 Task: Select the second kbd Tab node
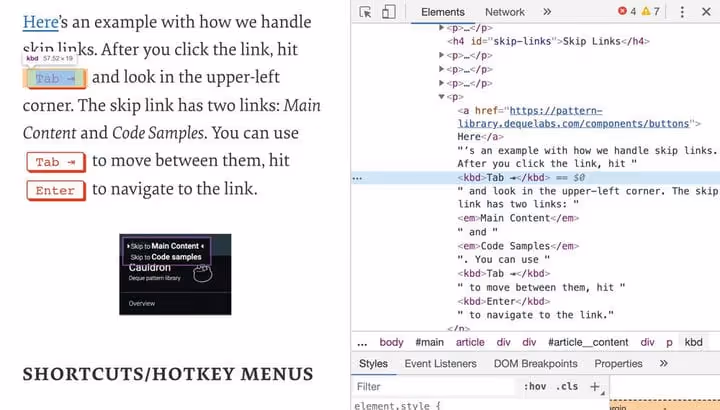pos(504,274)
